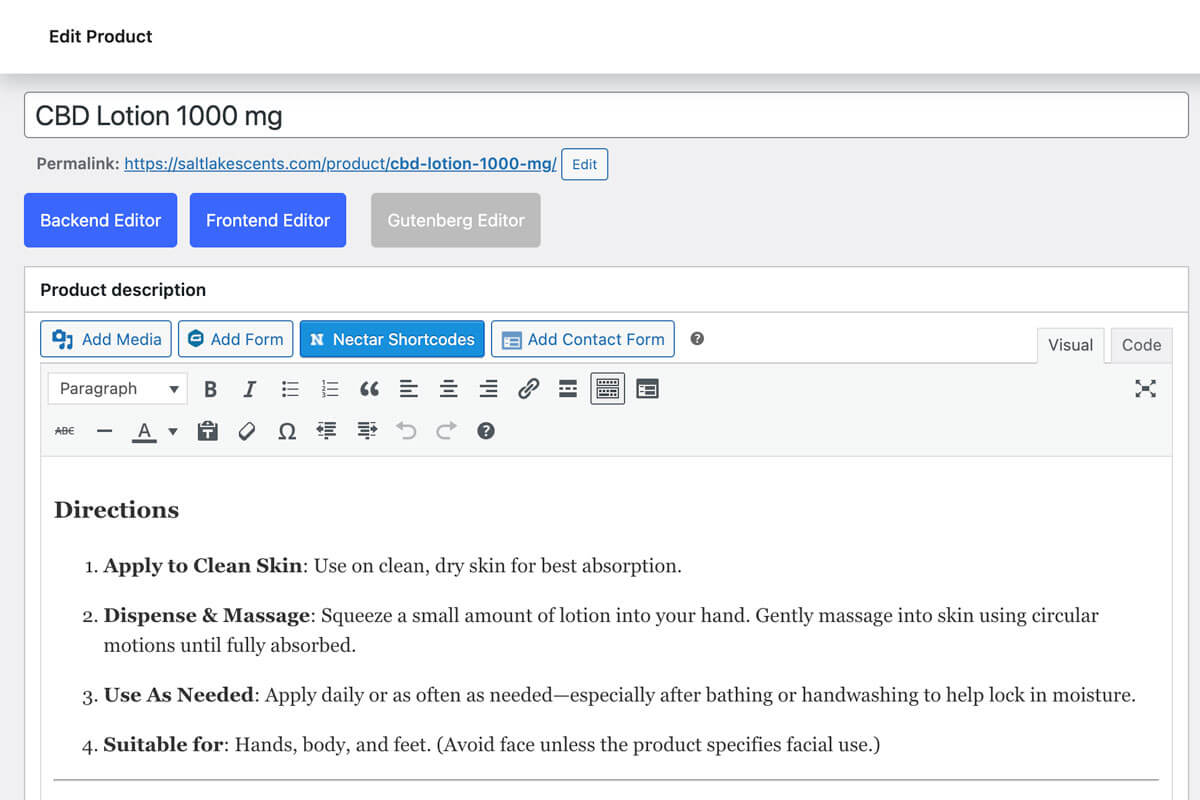Select the Visual editor tab
The width and height of the screenshot is (1200, 800).
1070,345
